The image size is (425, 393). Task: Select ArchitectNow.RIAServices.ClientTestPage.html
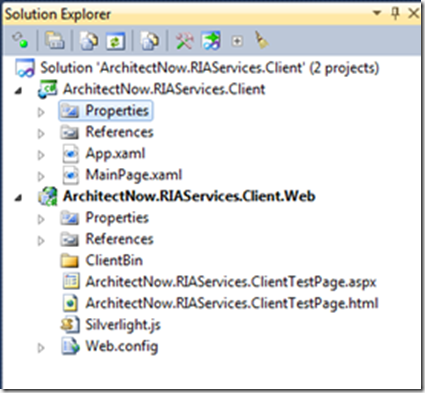(x=232, y=303)
